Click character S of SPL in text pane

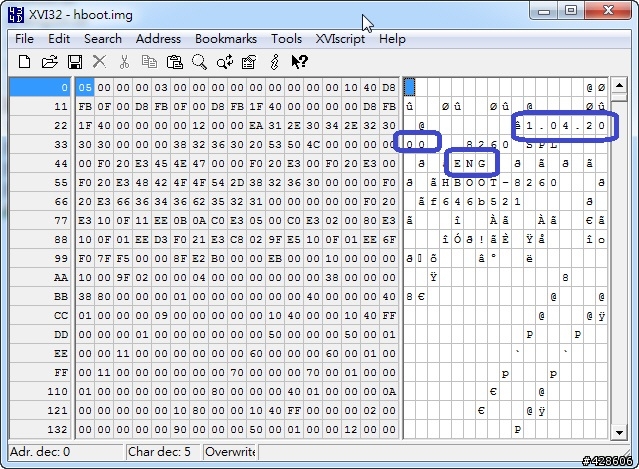coord(529,145)
